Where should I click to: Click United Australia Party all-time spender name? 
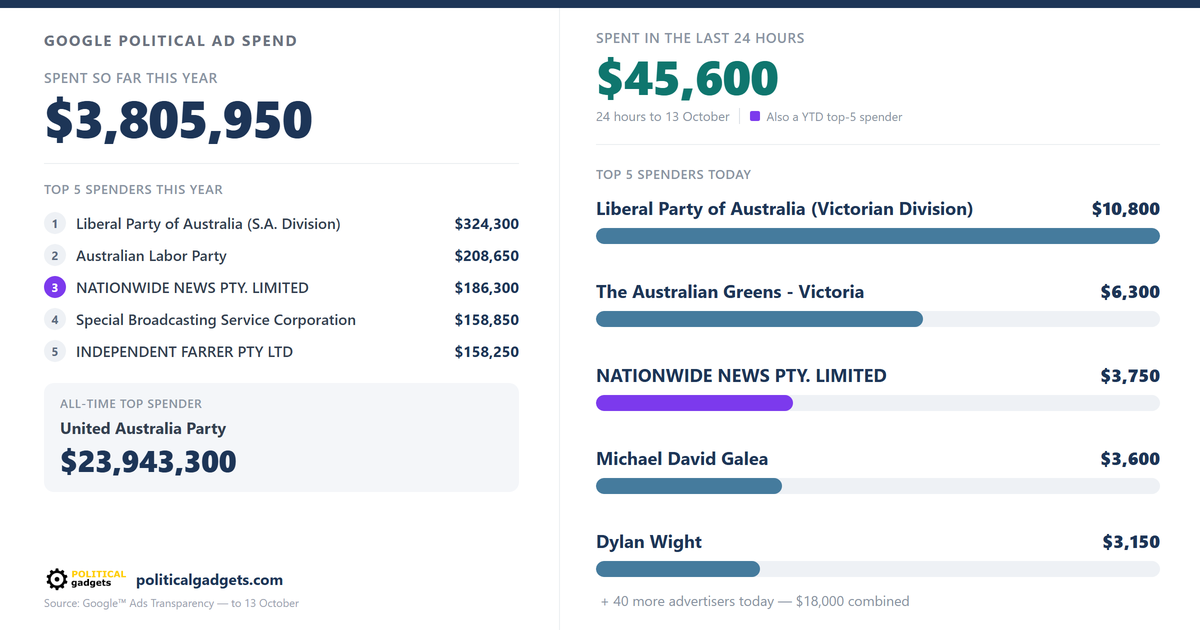click(143, 429)
